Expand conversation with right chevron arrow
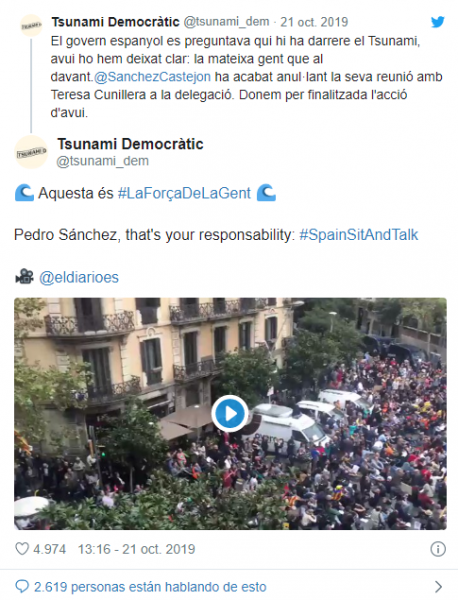Viewport: 458px width, 600px height. point(438,586)
